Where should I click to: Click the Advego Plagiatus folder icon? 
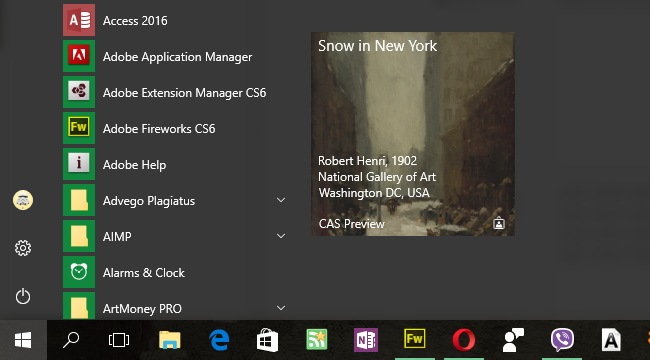pos(79,200)
